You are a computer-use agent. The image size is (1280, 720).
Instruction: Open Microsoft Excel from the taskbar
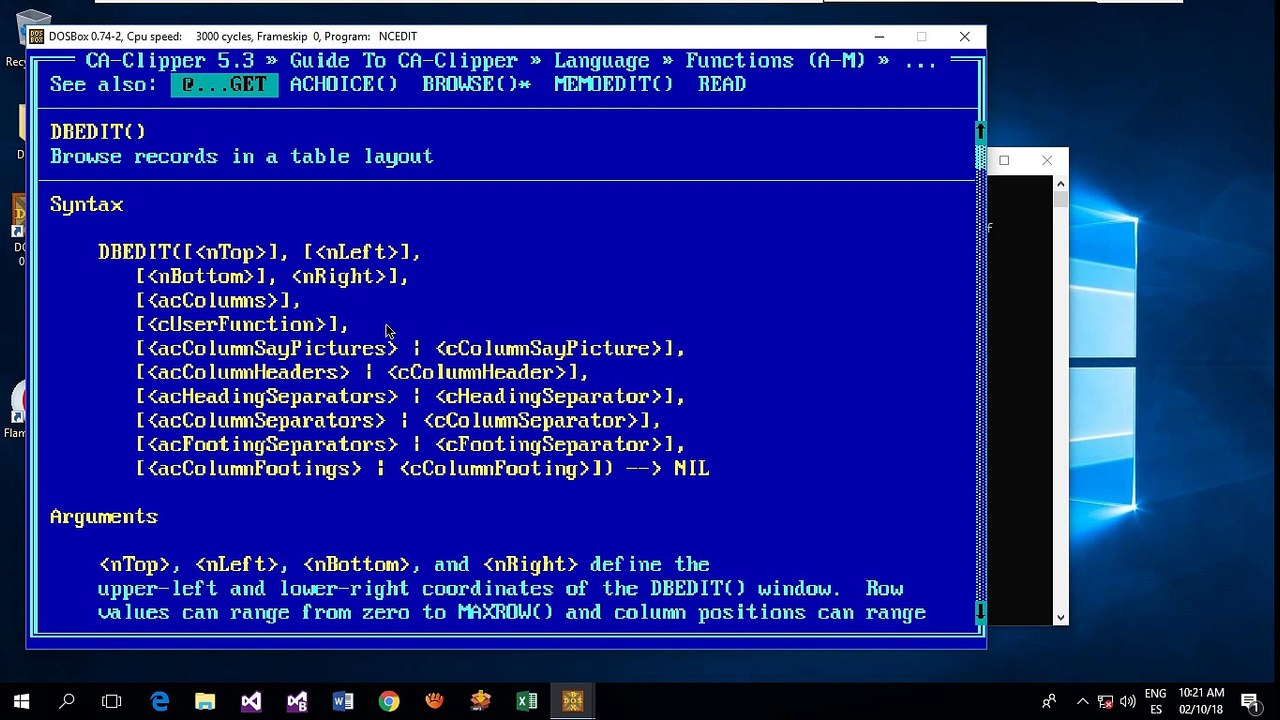coord(527,701)
